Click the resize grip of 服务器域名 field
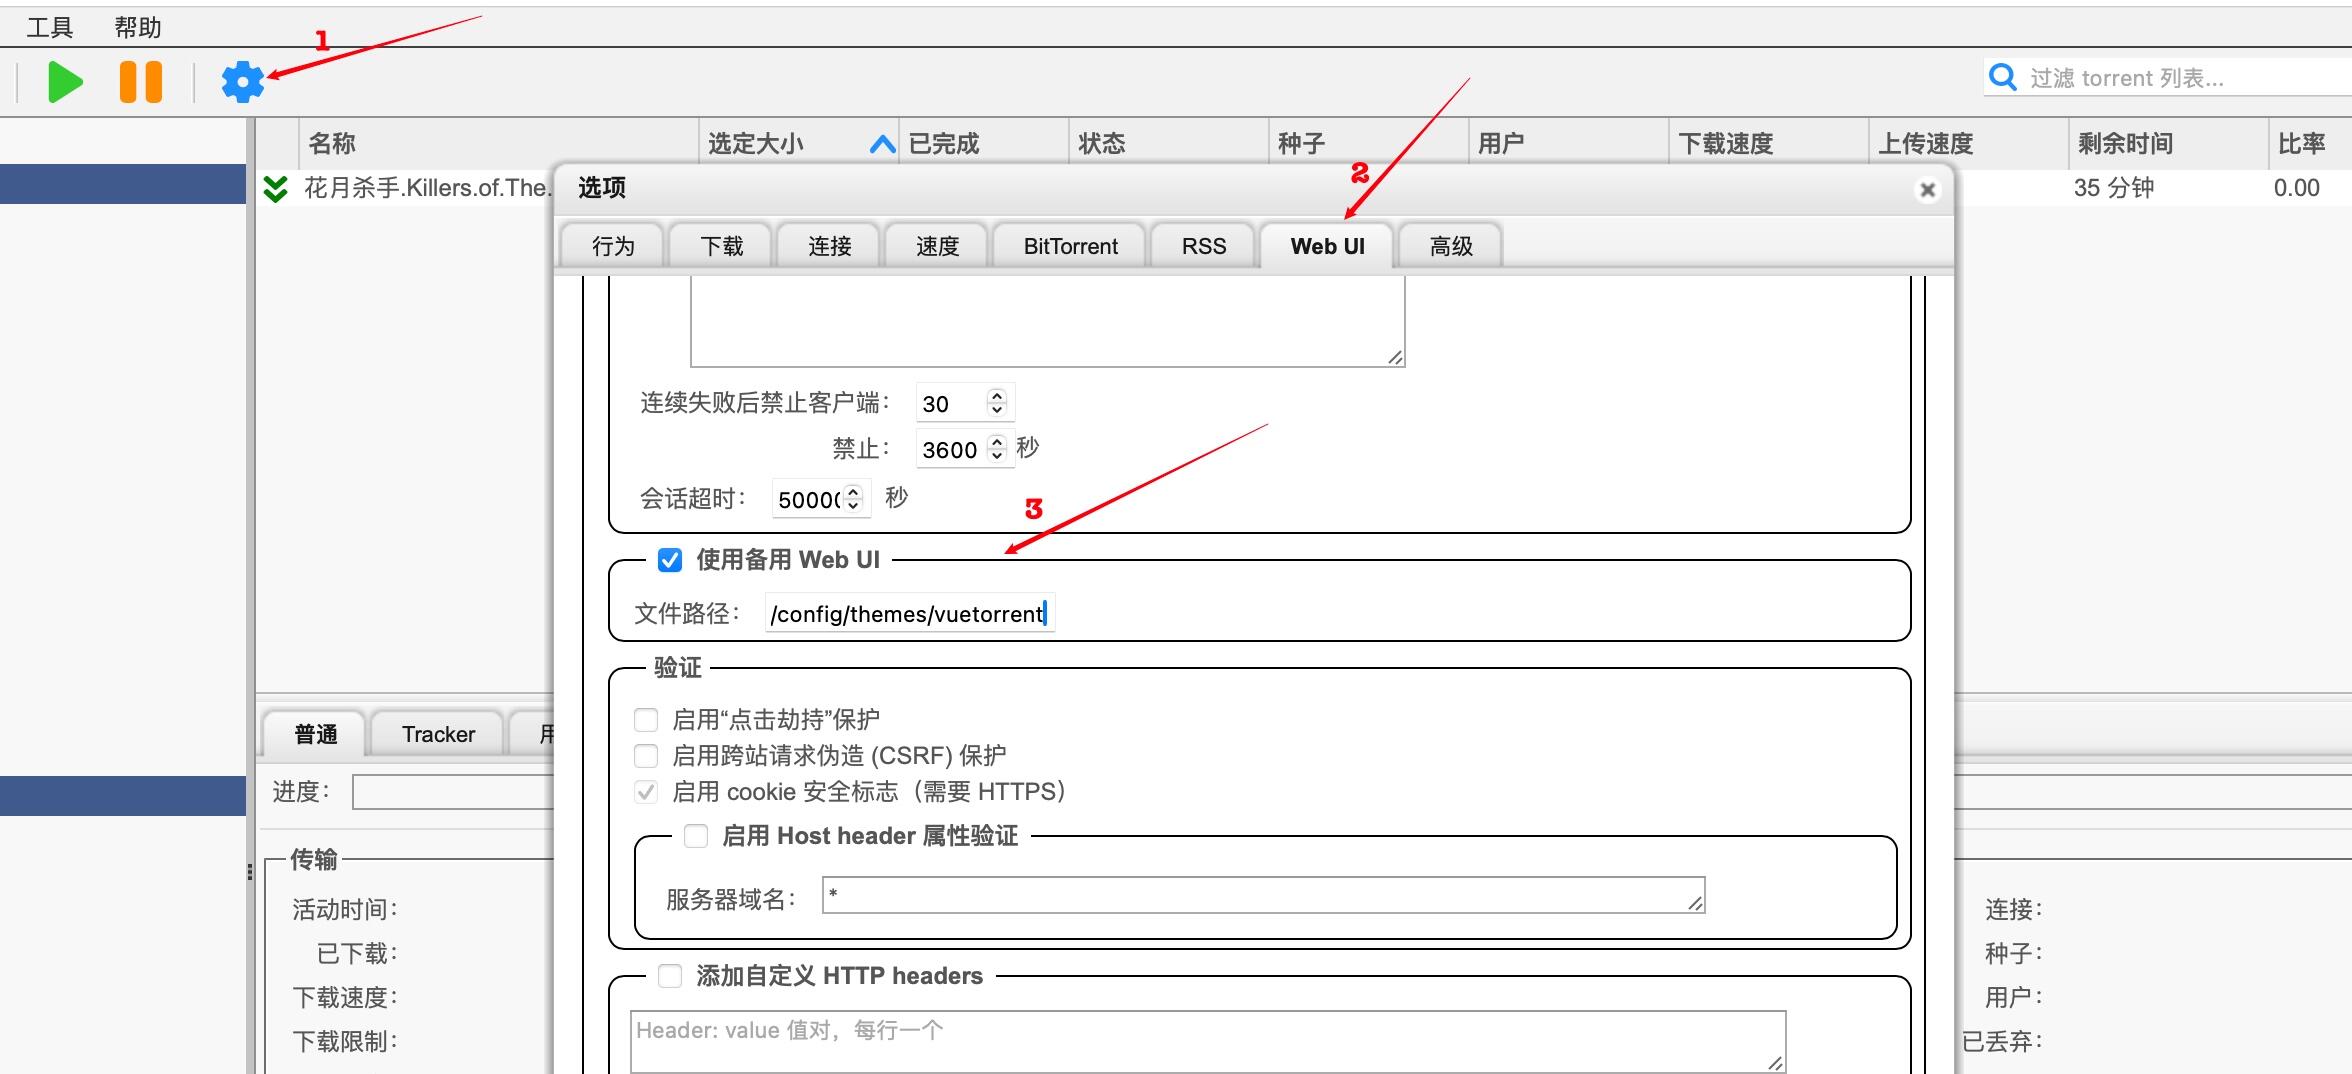 [x=1695, y=903]
